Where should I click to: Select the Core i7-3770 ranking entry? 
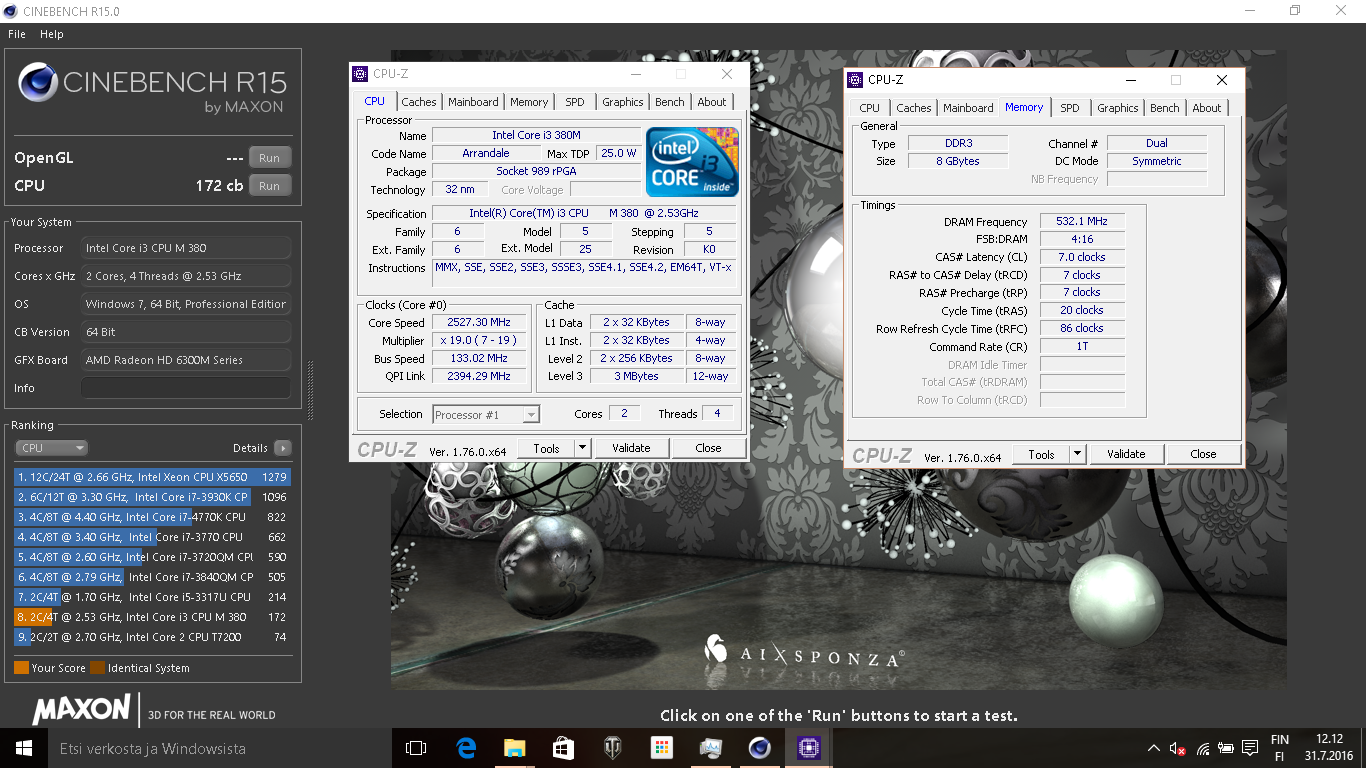coord(152,537)
